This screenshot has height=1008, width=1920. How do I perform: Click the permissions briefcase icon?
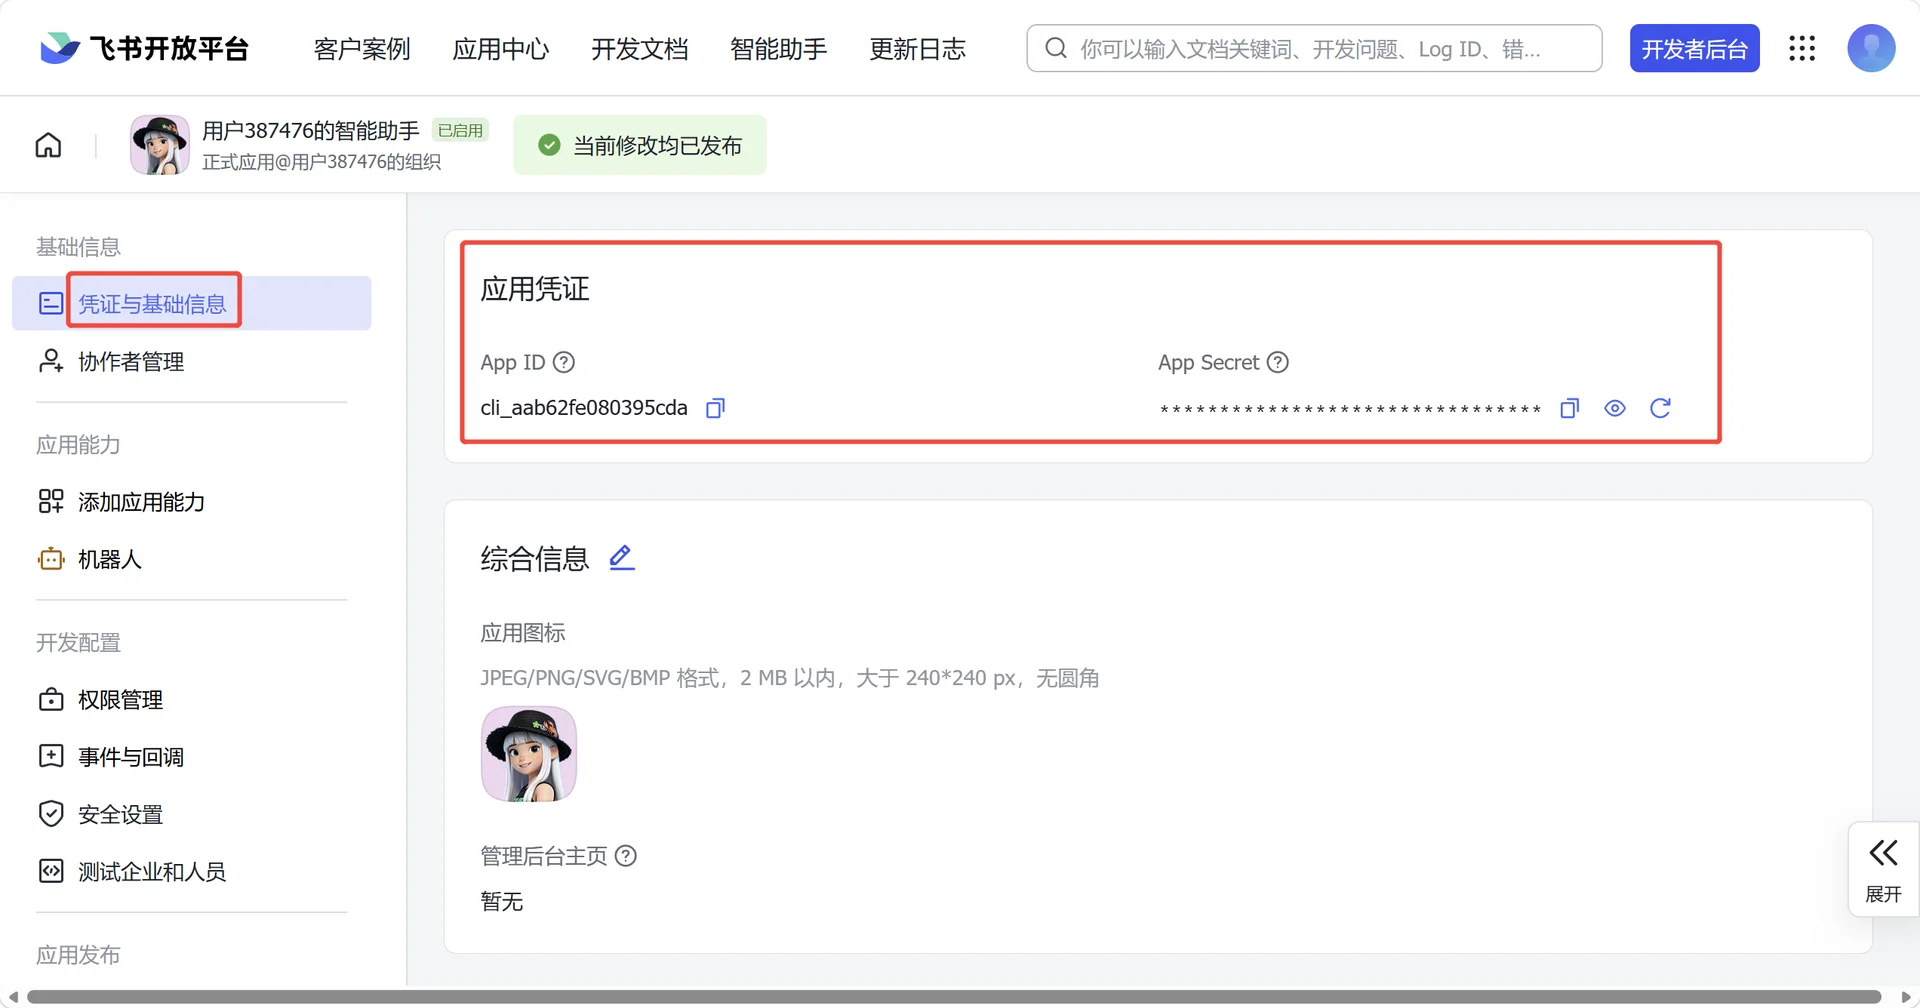(x=51, y=699)
